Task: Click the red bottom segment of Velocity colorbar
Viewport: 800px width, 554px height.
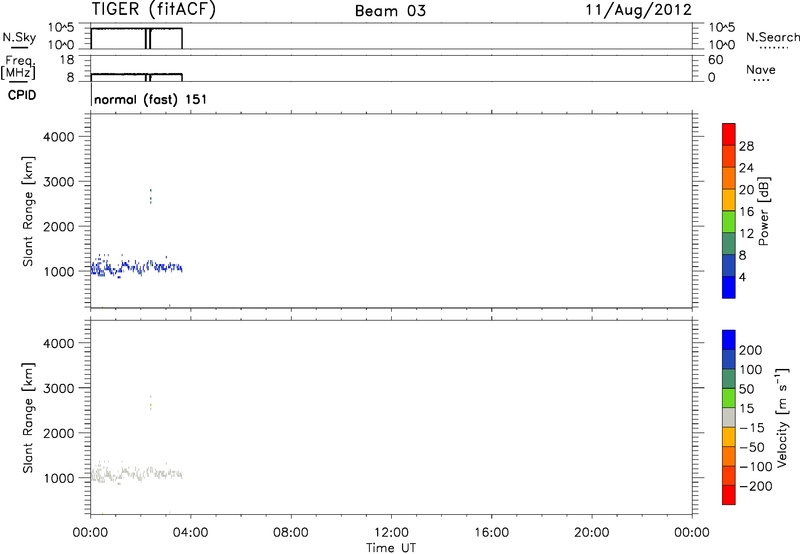Action: pos(729,495)
